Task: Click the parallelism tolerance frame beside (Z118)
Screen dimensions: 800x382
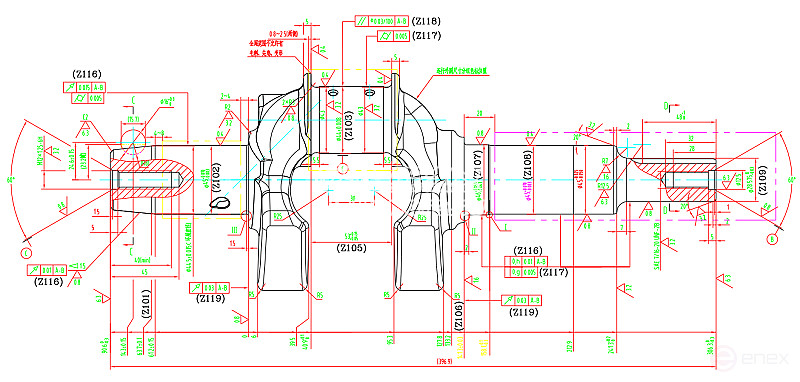Action: pyautogui.click(x=382, y=21)
